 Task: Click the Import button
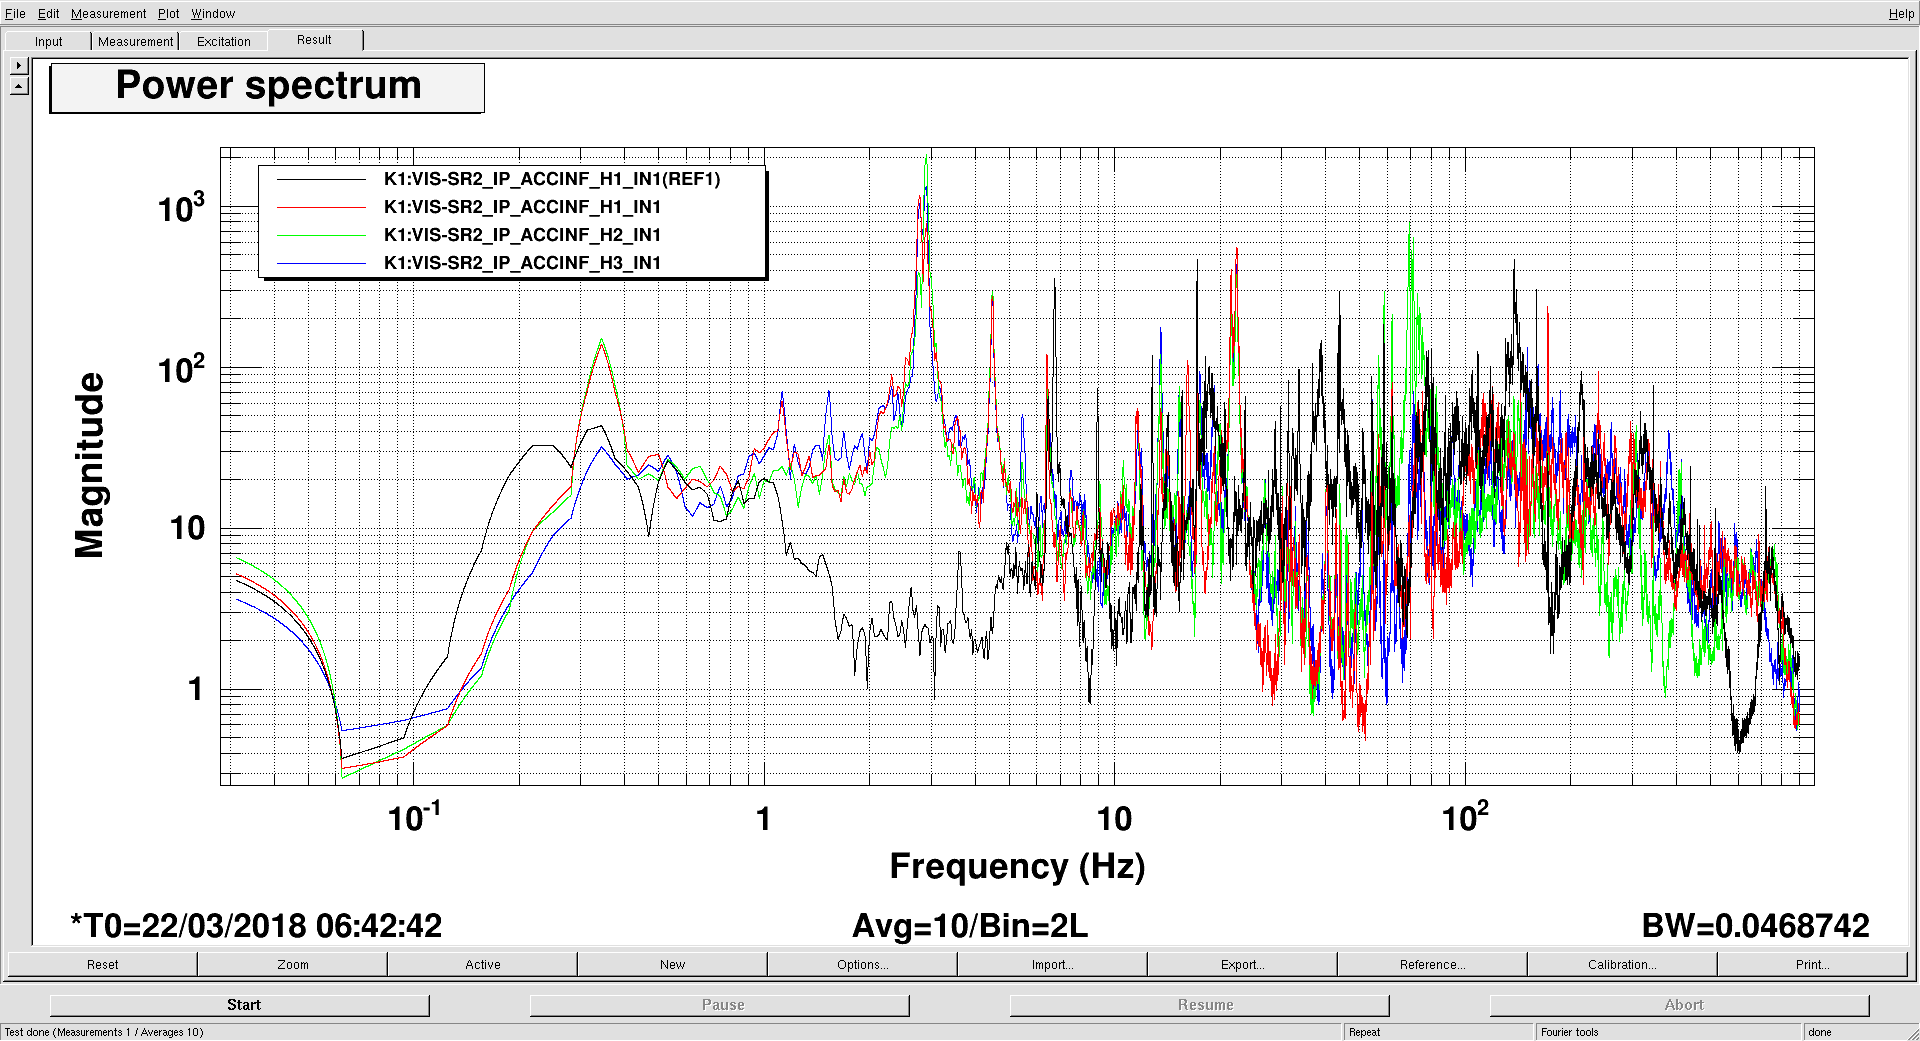[1053, 964]
